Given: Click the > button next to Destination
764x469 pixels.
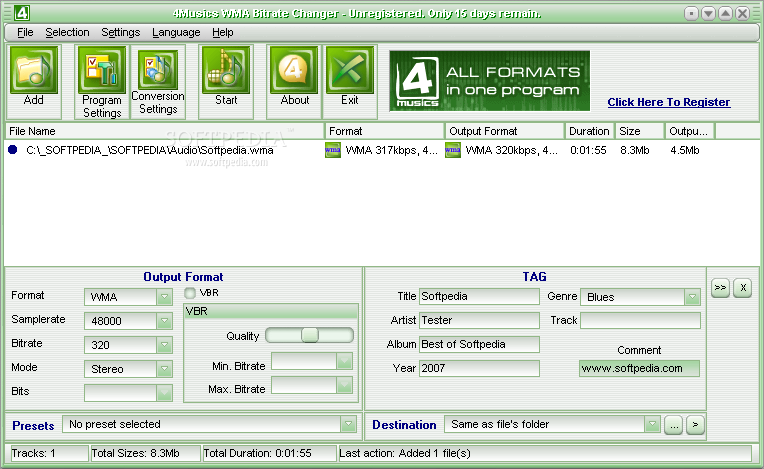Looking at the screenshot, I should tap(695, 425).
